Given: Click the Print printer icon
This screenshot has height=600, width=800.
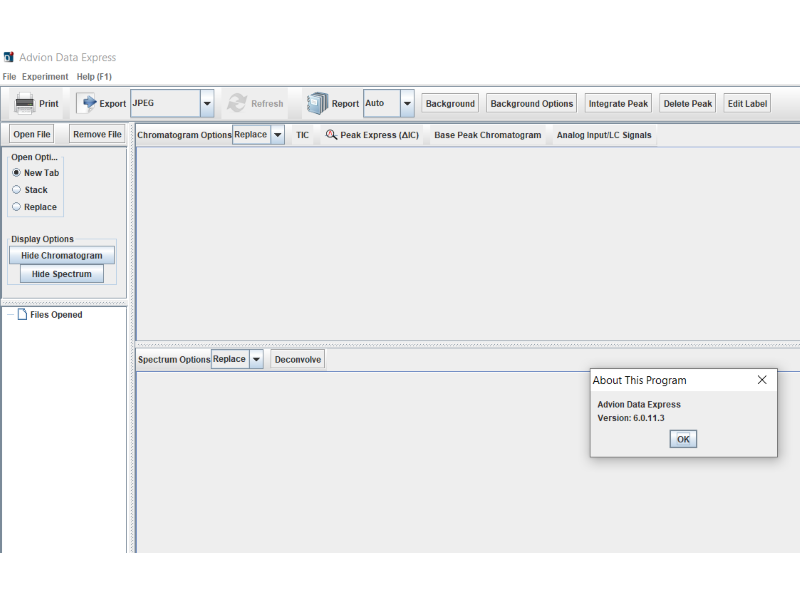Looking at the screenshot, I should 24,103.
